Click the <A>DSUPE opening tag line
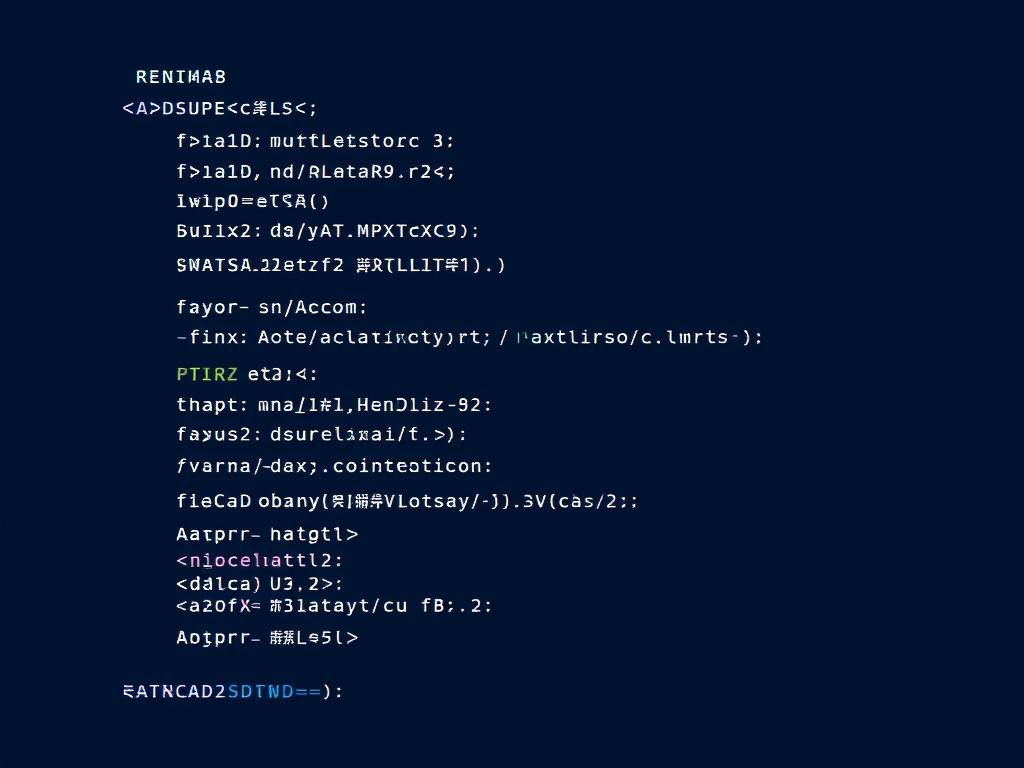The image size is (1024, 768). tap(219, 108)
